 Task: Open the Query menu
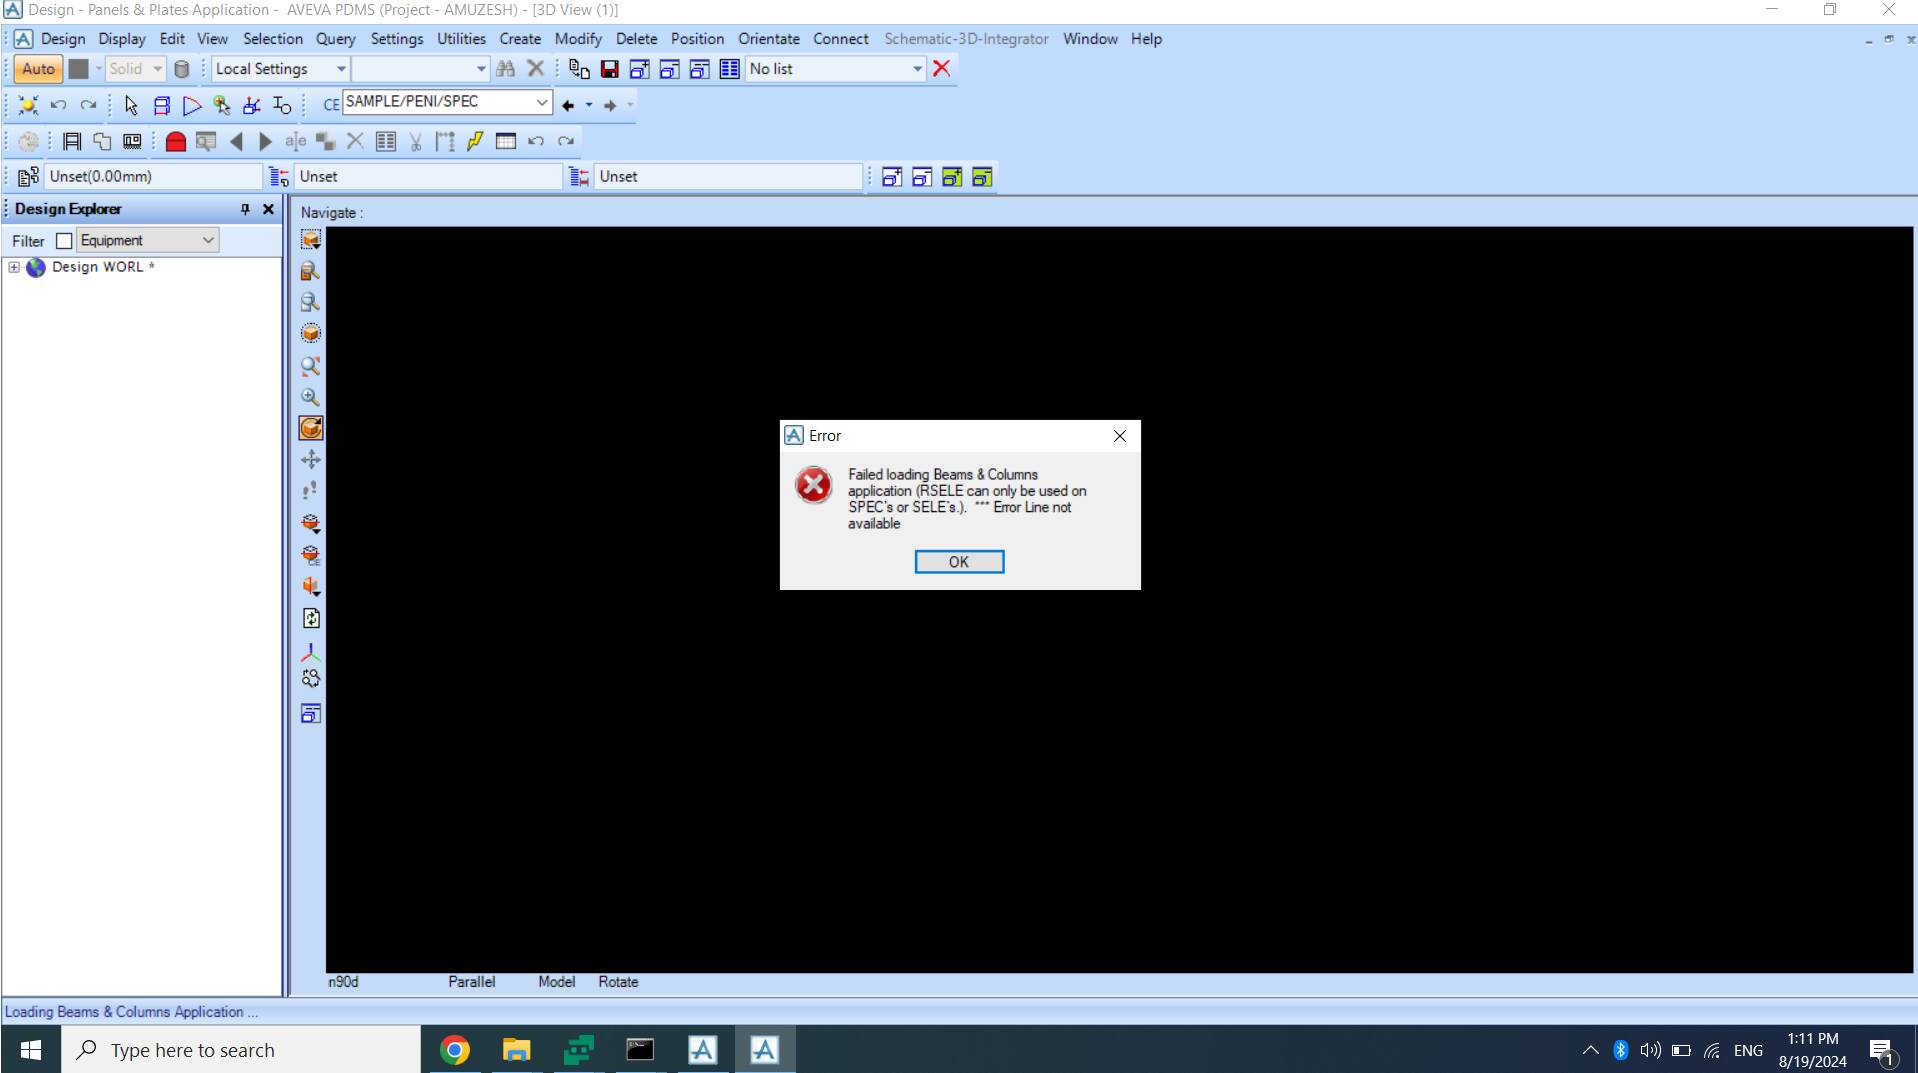tap(335, 39)
